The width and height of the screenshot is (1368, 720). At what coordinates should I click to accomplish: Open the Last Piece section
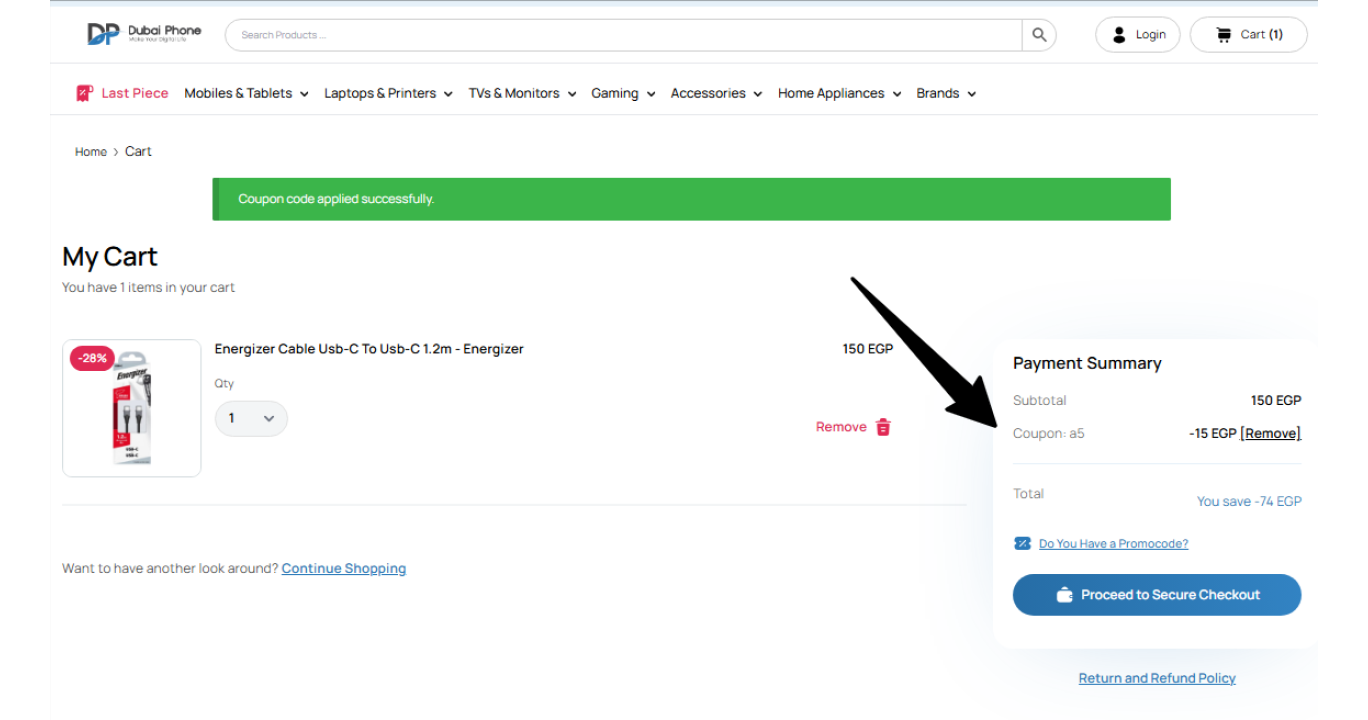[x=122, y=93]
